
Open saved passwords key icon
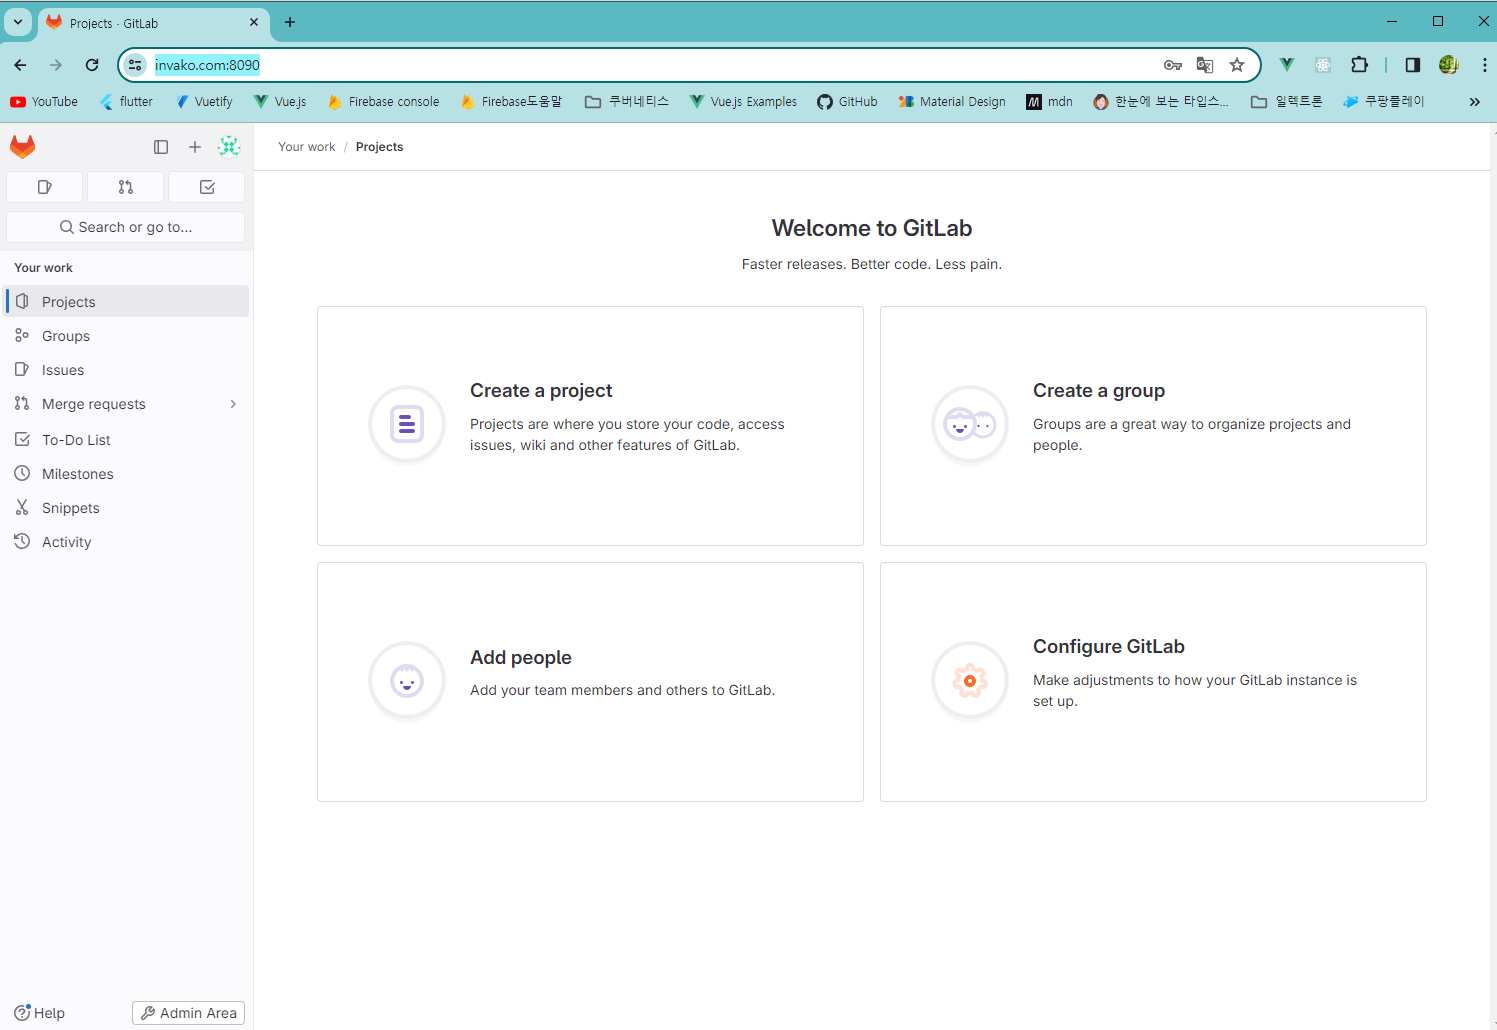1173,65
